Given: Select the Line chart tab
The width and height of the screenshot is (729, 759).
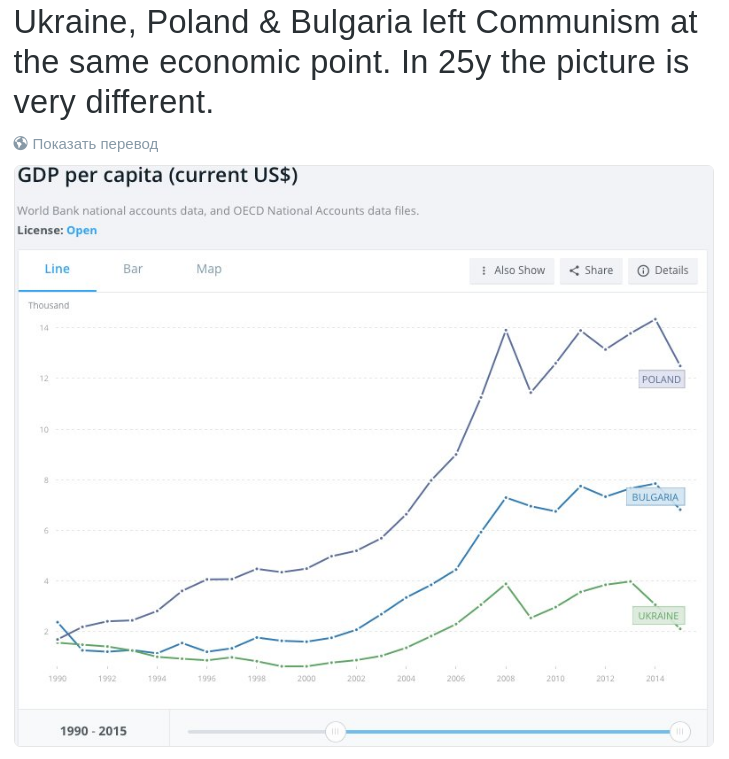Looking at the screenshot, I should tap(57, 269).
